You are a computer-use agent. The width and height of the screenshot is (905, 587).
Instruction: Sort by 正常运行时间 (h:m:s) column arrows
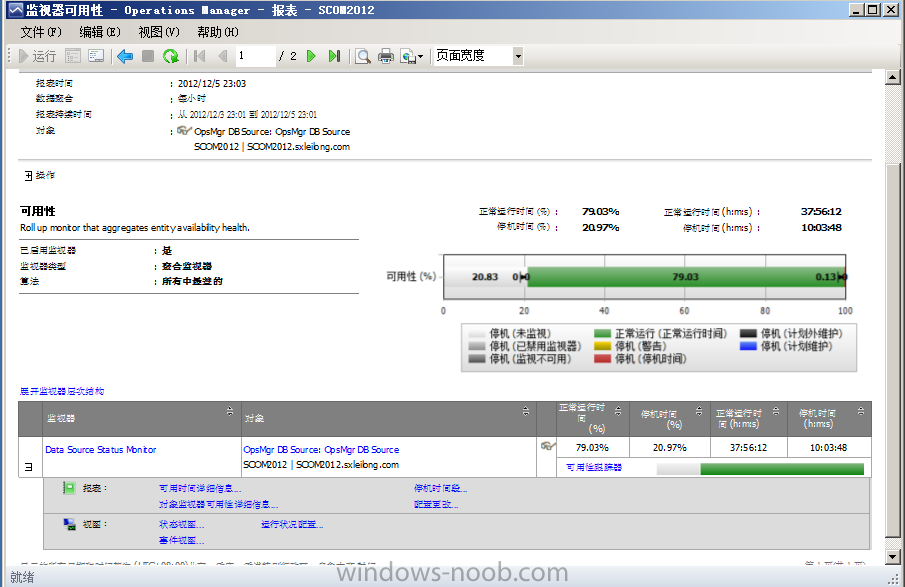point(776,411)
